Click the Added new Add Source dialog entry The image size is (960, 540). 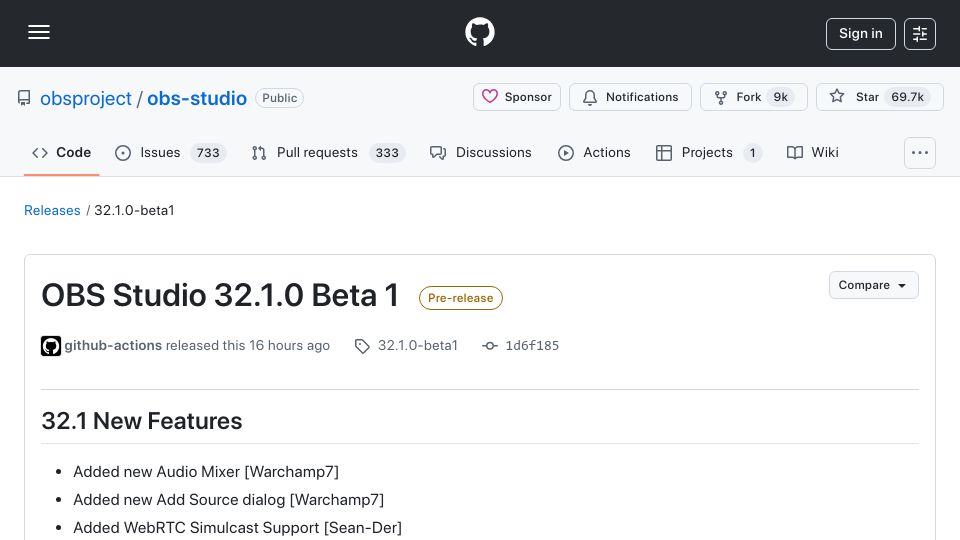click(228, 500)
